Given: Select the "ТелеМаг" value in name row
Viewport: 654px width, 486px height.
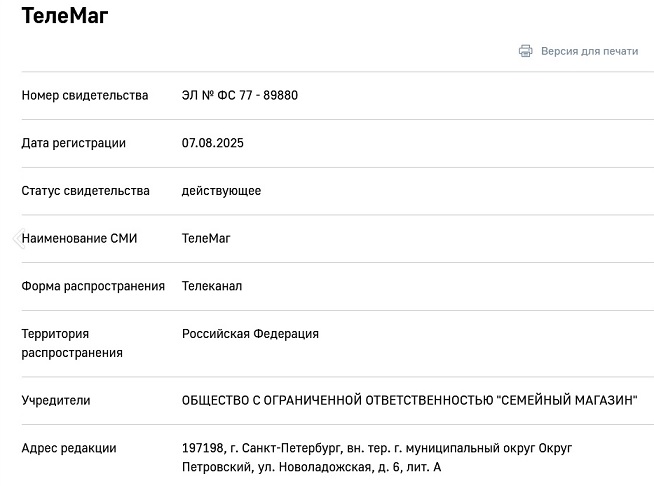Looking at the screenshot, I should point(206,239).
